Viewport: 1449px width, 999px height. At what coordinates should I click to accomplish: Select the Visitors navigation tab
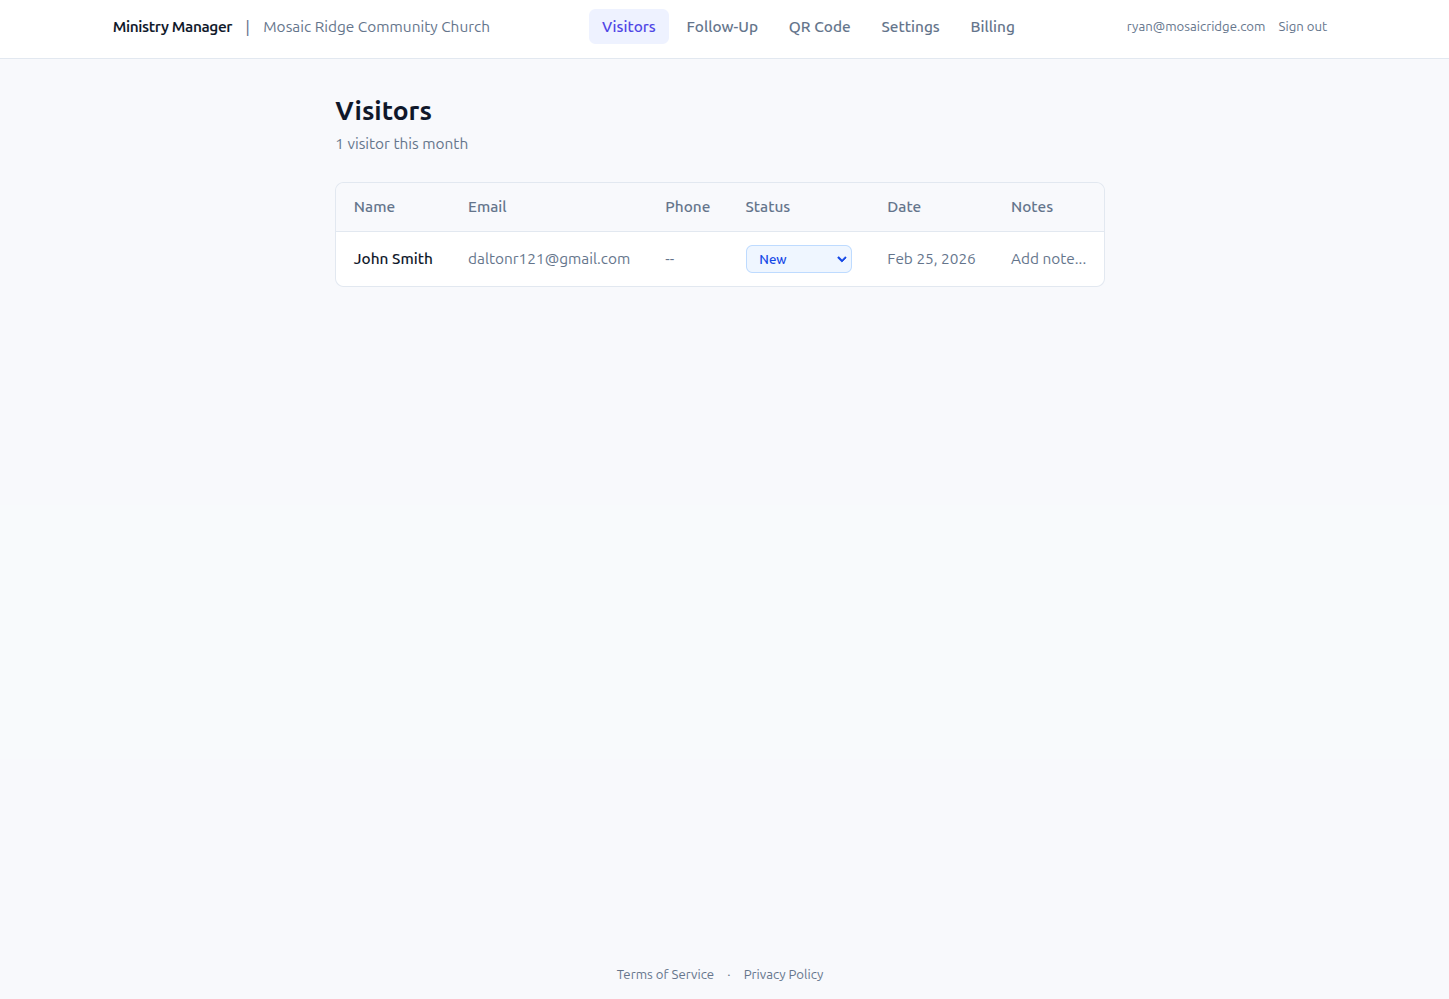(628, 26)
